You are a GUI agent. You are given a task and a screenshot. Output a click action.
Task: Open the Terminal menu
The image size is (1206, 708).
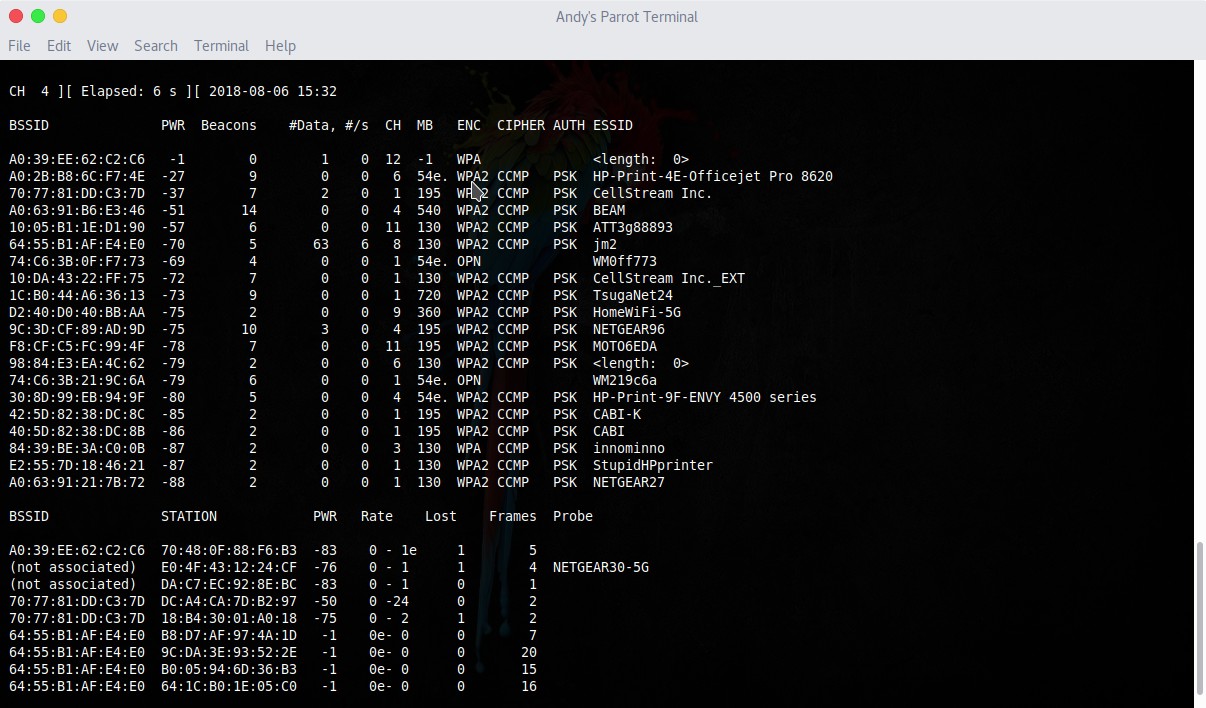pos(221,45)
